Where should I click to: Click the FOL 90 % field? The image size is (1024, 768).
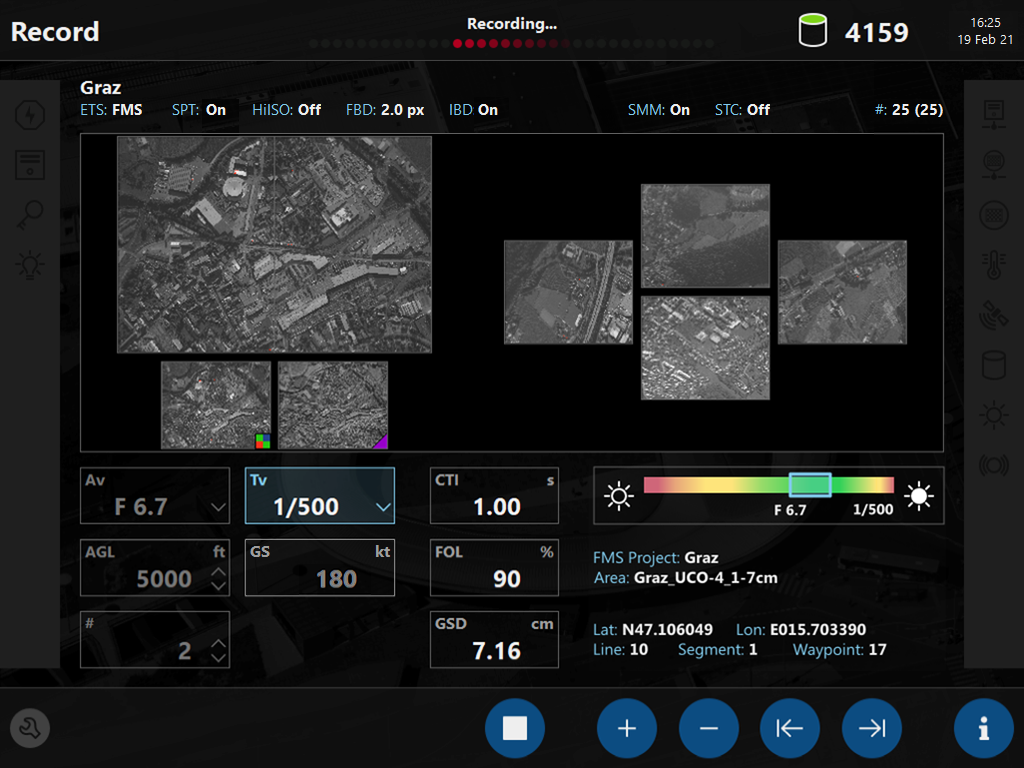494,568
